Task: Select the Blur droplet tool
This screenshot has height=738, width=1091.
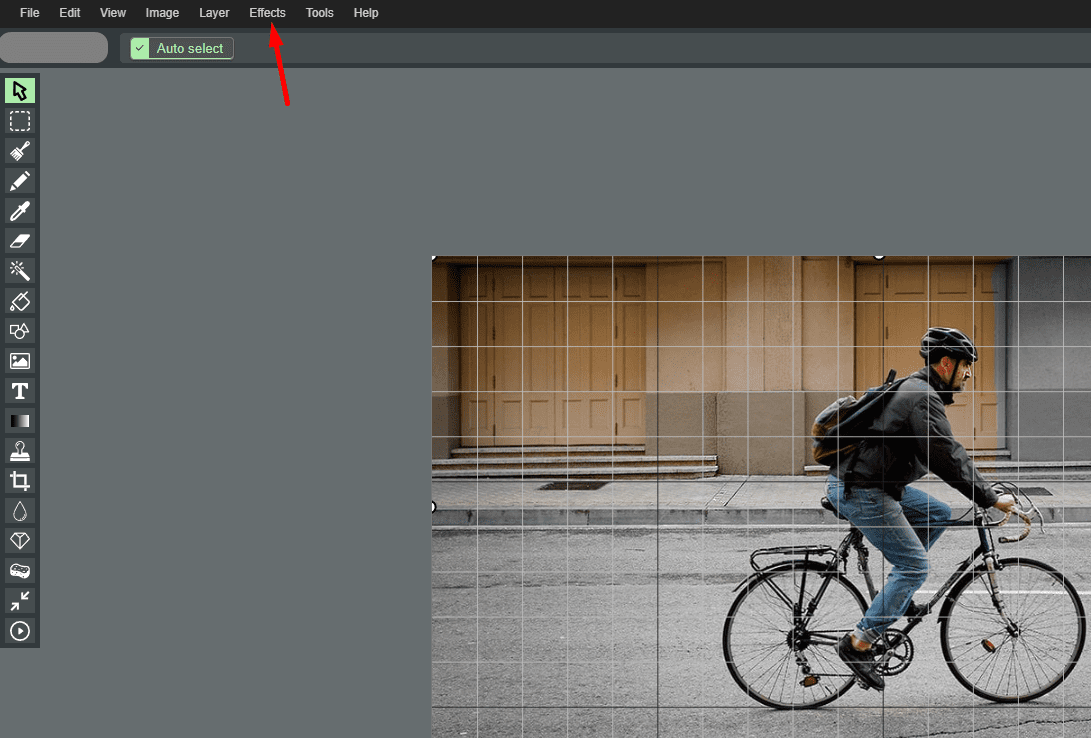Action: pos(20,511)
